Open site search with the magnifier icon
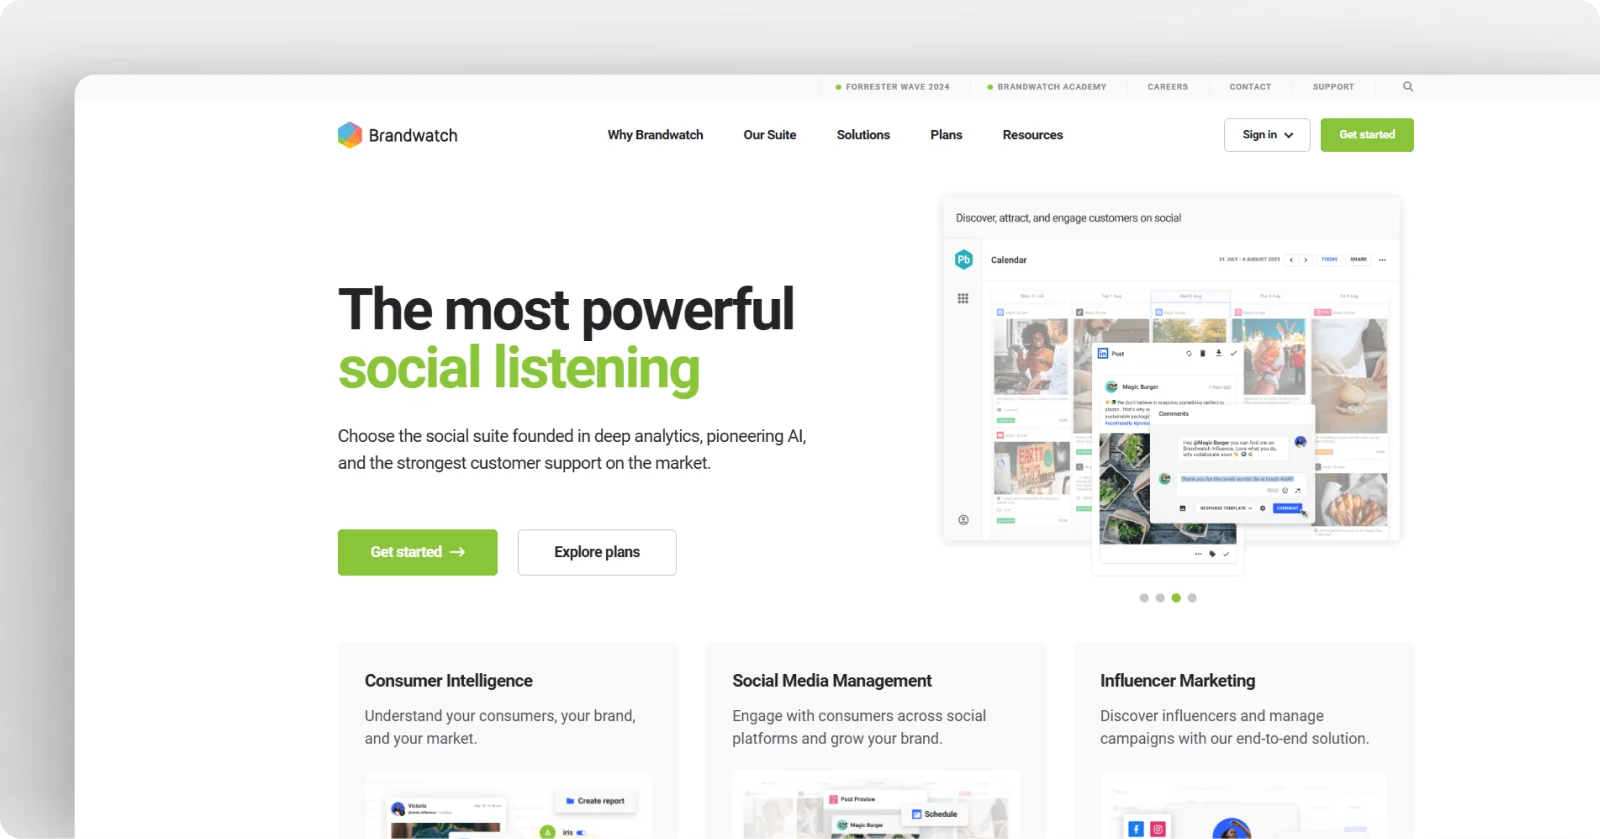This screenshot has width=1600, height=839. (1408, 87)
